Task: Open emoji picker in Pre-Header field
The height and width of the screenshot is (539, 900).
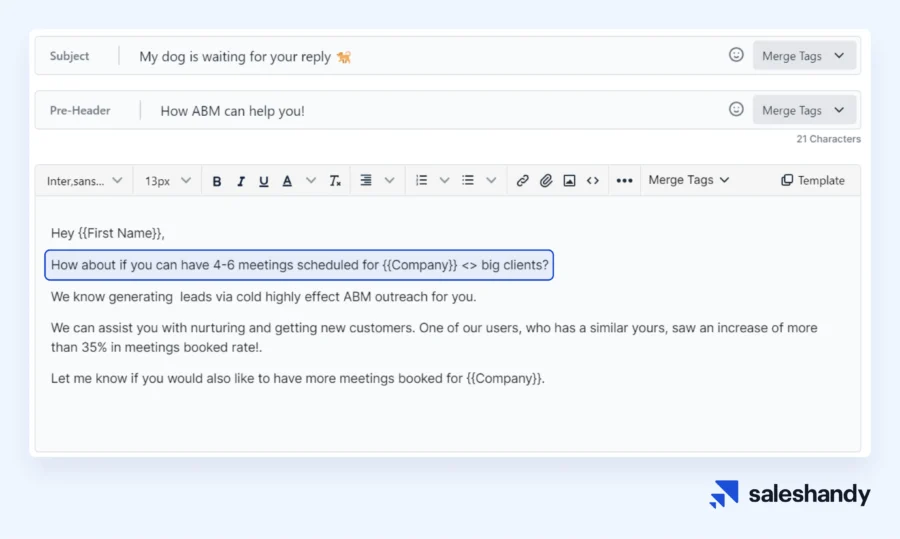Action: pos(736,110)
